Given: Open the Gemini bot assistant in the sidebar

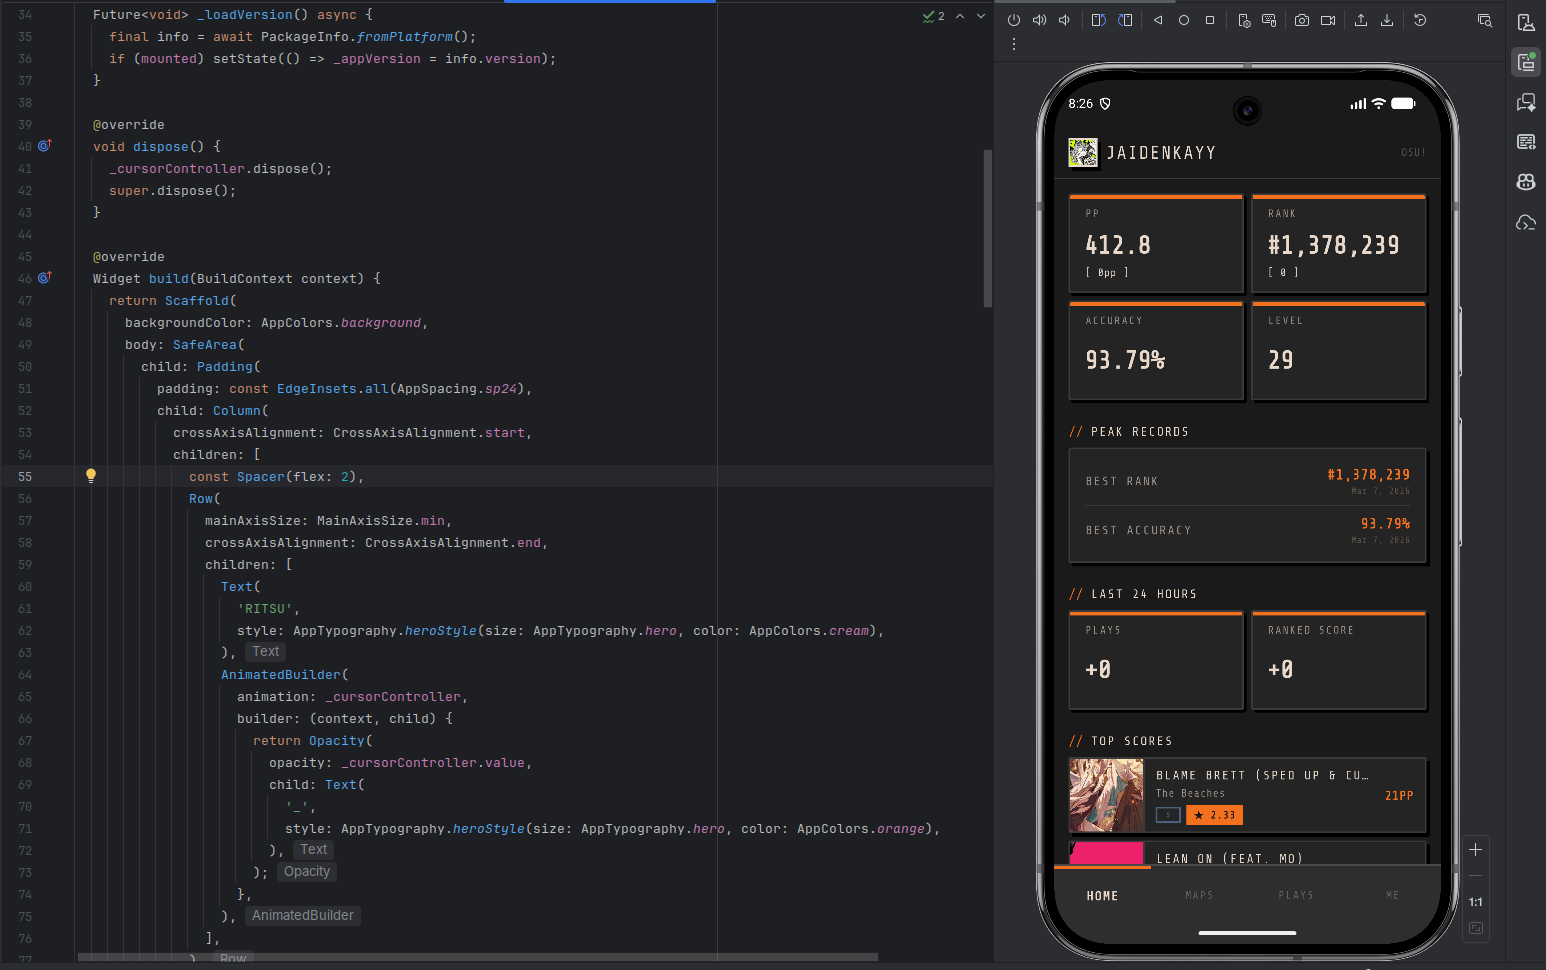Looking at the screenshot, I should pos(1526,181).
